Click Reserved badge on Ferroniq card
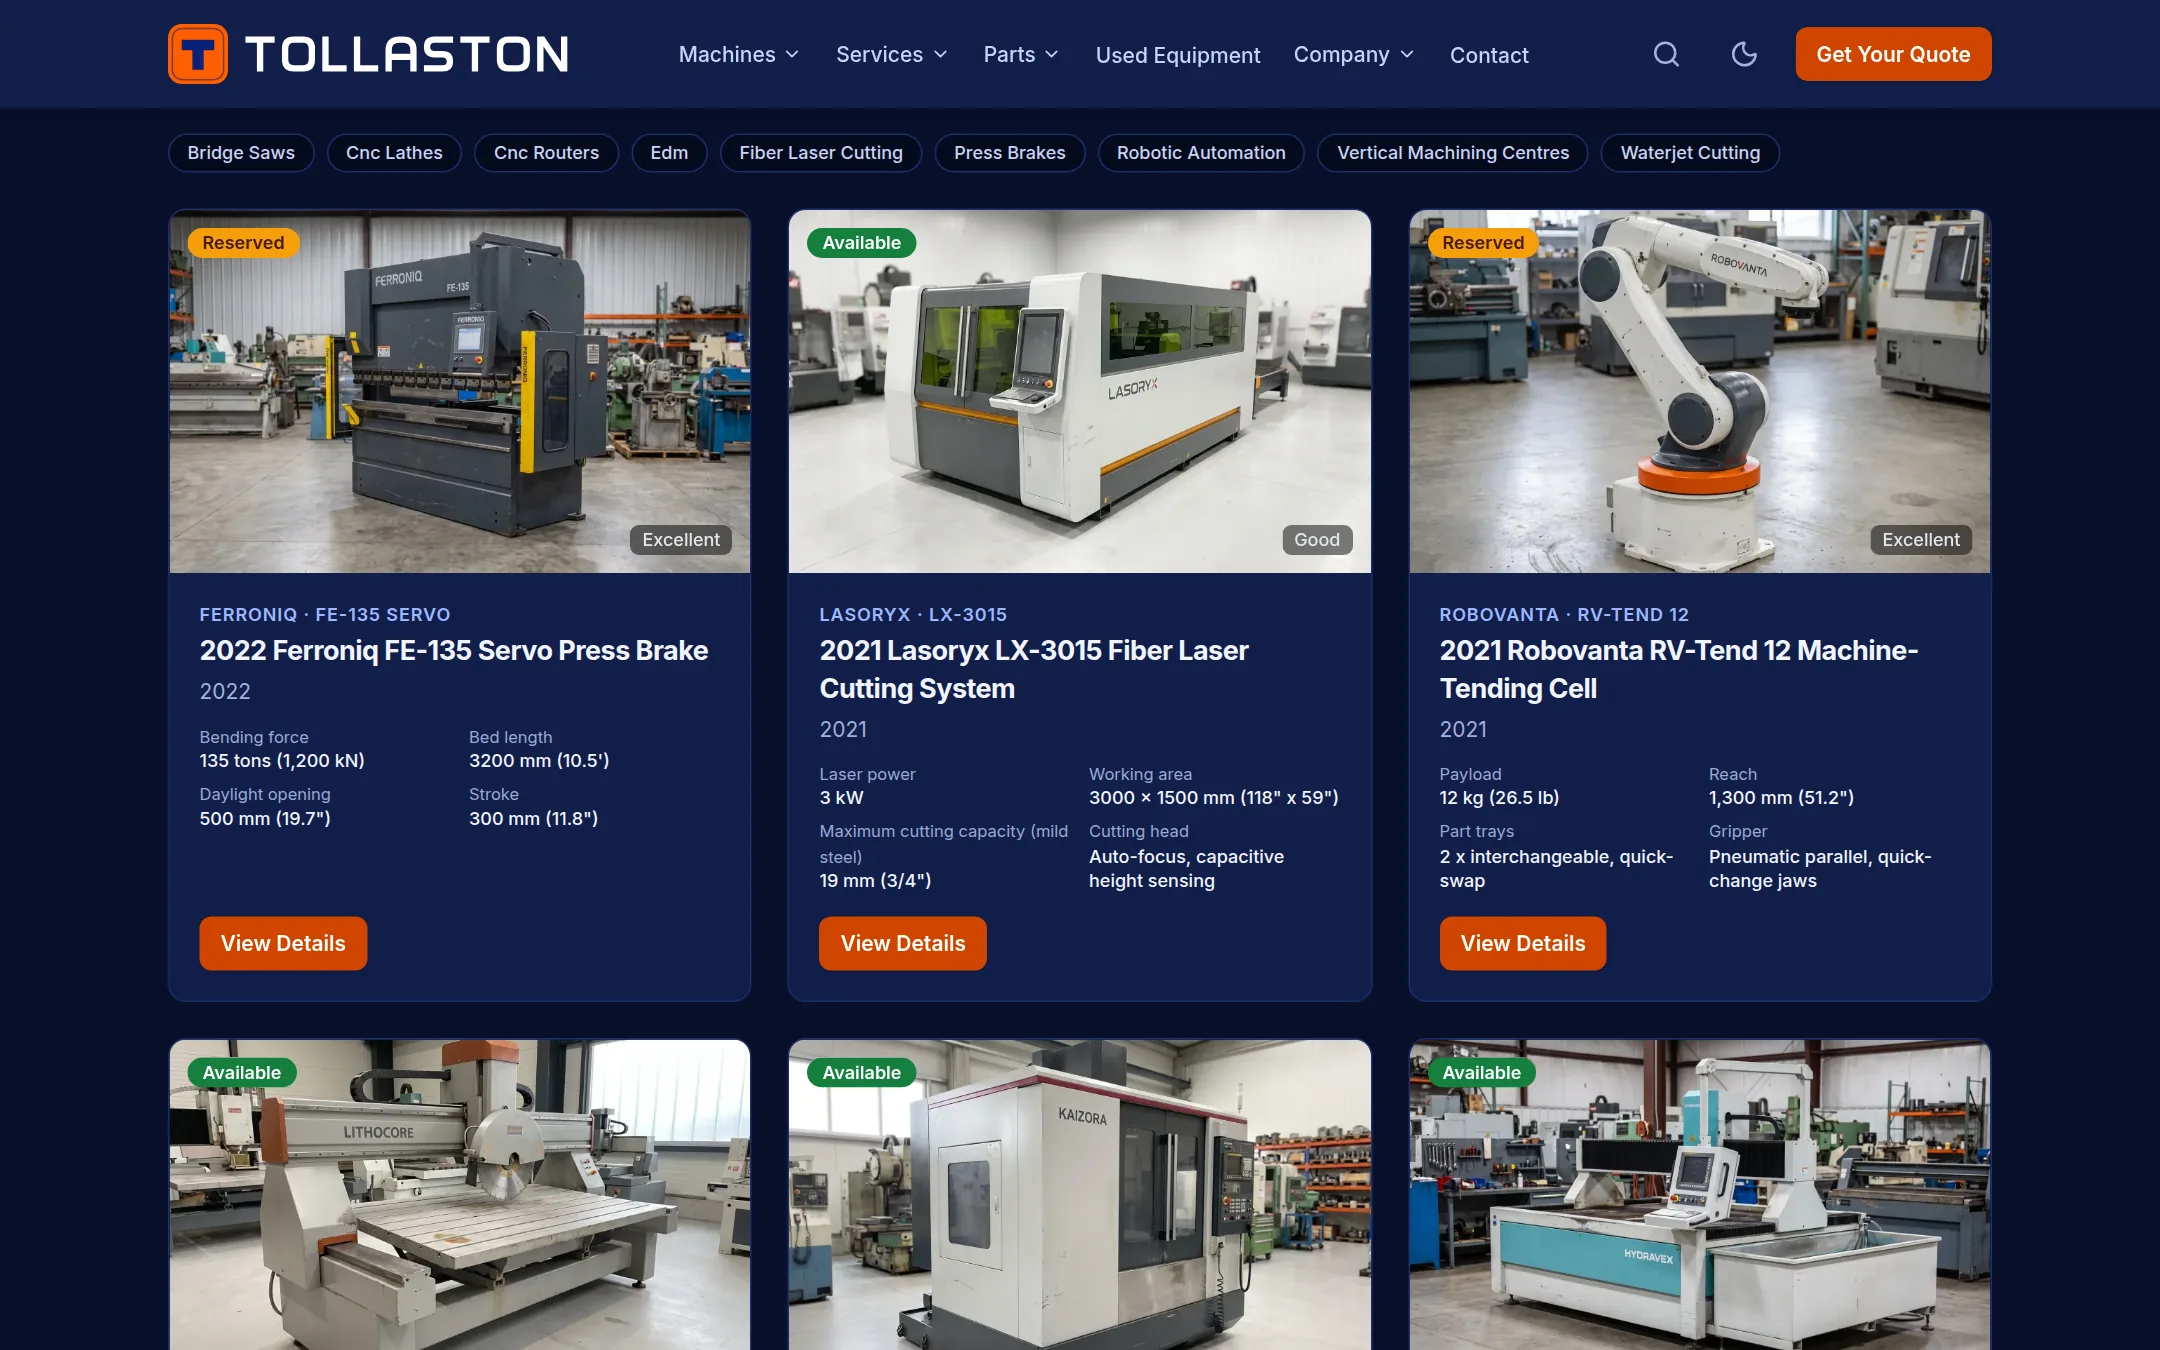Screen dimensions: 2160x1350 click(243, 243)
